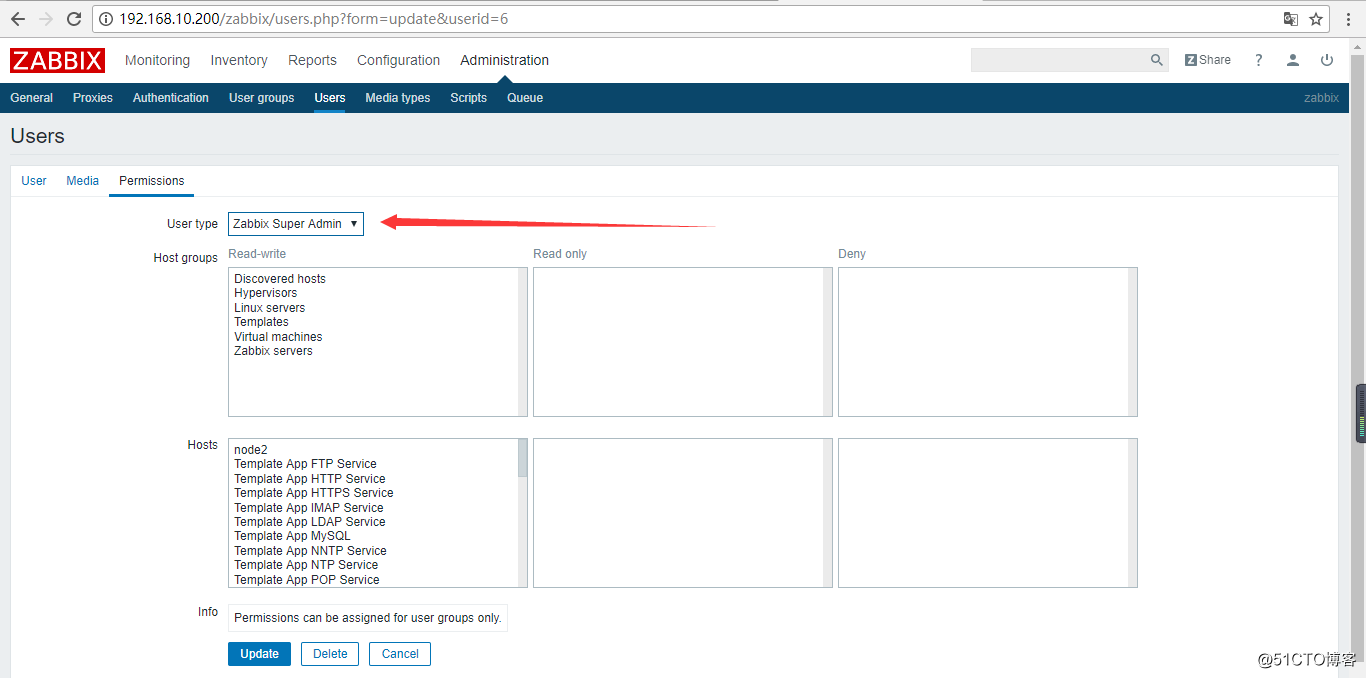Select 'Template App IMAP Service' host
The width and height of the screenshot is (1366, 678).
pyautogui.click(x=309, y=508)
